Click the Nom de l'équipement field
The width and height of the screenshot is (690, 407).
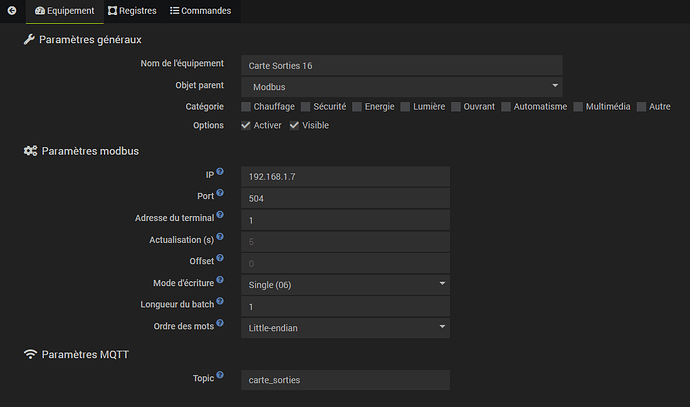pos(401,65)
